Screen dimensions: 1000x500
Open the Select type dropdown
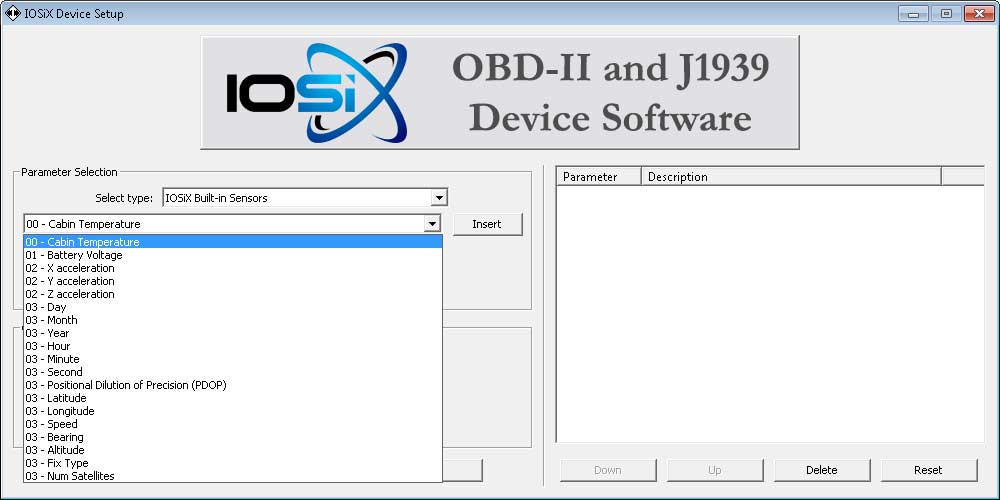tap(305, 198)
